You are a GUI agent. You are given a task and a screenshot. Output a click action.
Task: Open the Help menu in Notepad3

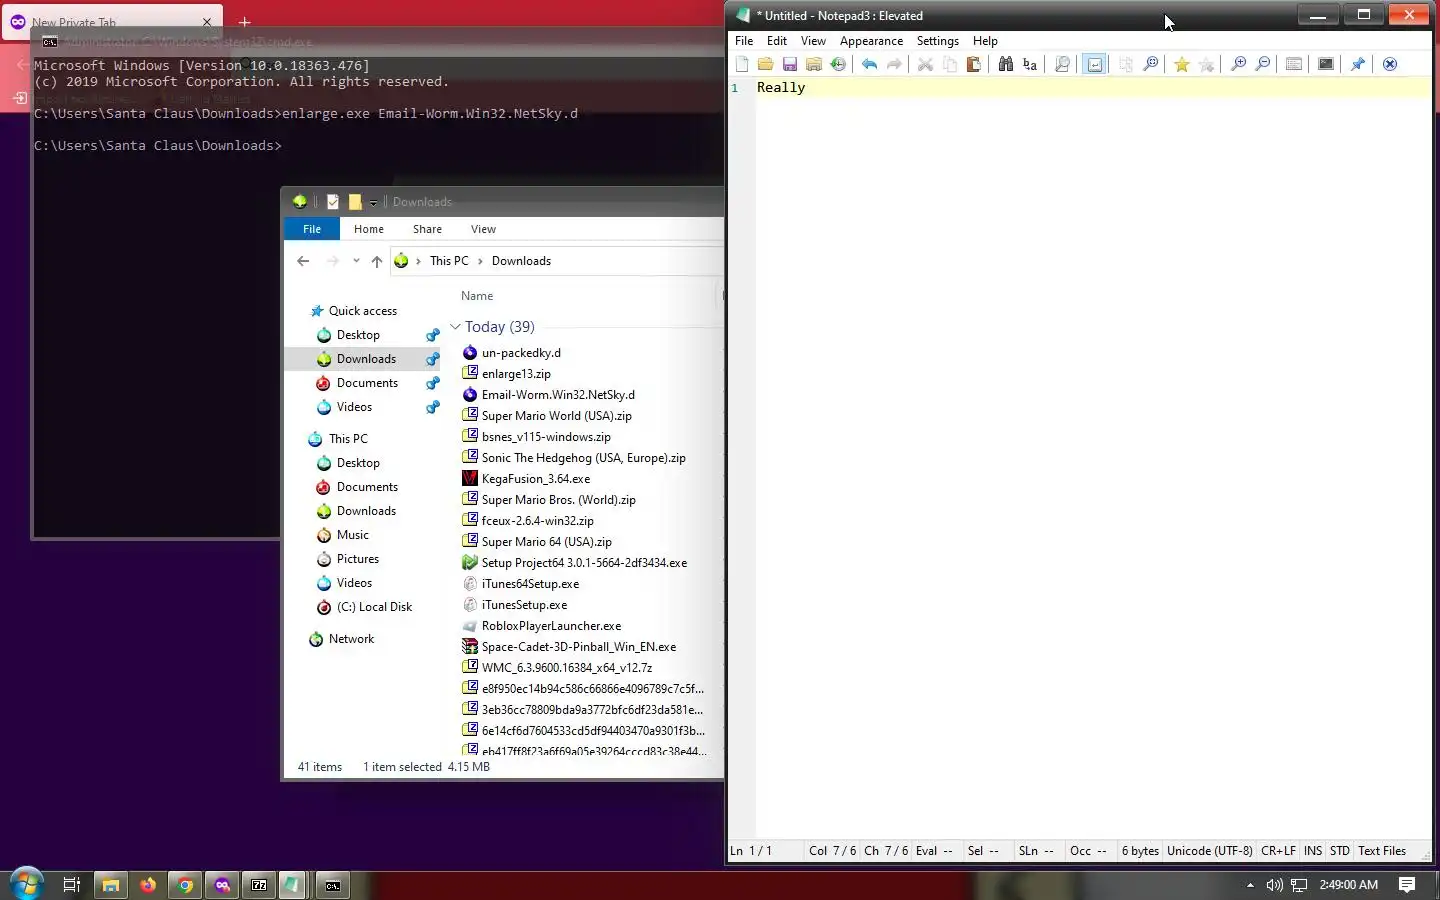985,41
